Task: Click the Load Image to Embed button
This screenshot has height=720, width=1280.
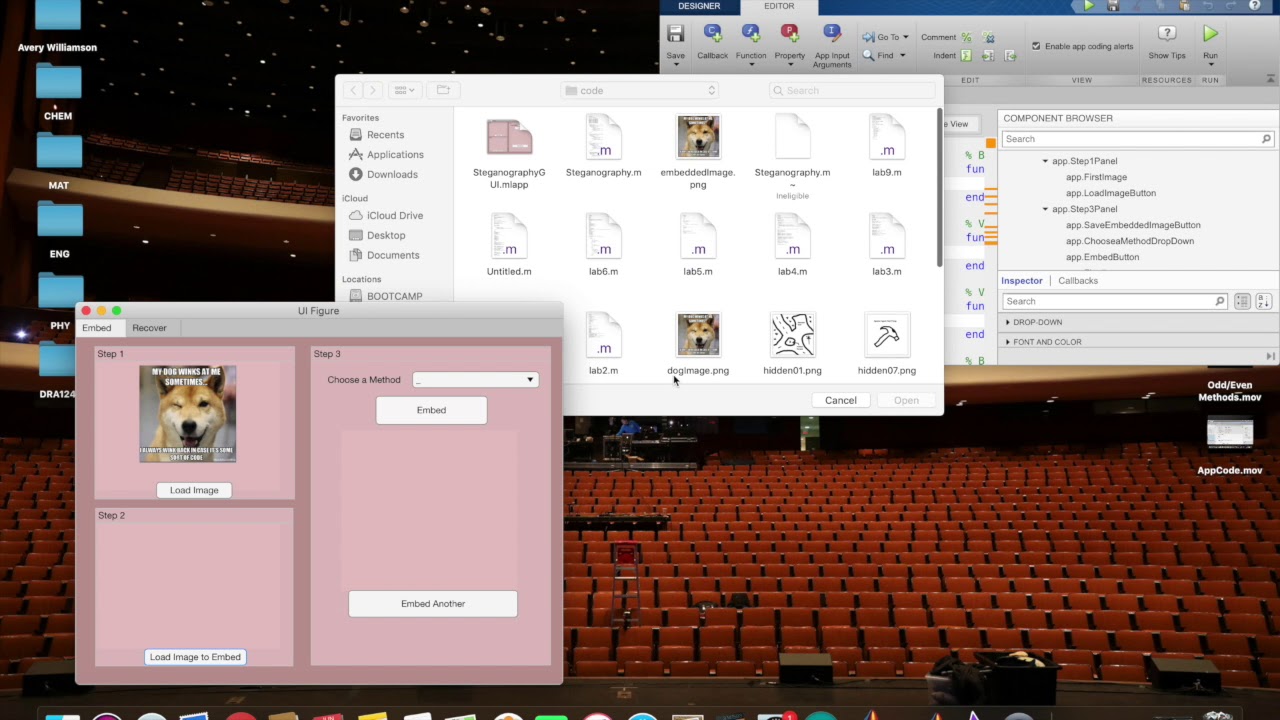Action: [195, 657]
